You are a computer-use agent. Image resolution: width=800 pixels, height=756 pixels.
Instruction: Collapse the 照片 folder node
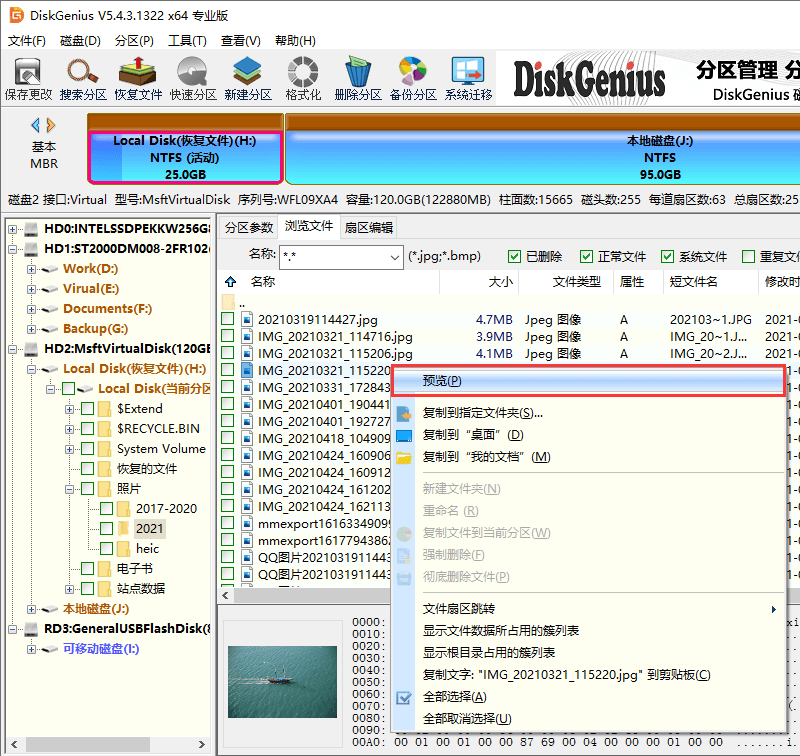69,489
